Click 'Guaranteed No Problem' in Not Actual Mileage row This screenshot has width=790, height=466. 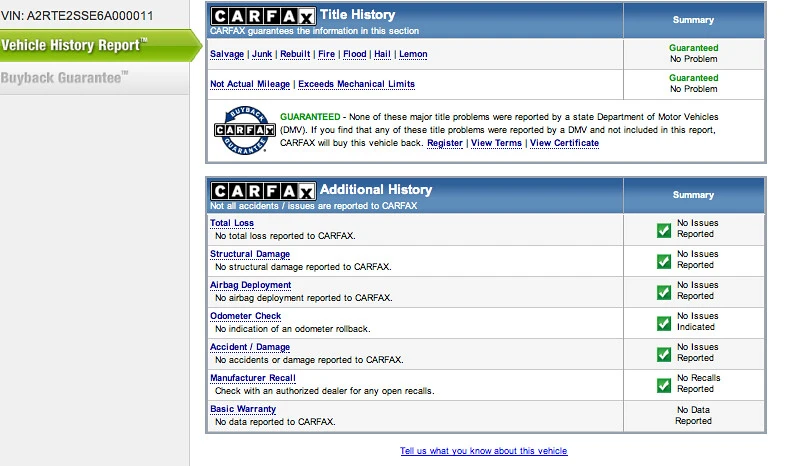click(694, 83)
